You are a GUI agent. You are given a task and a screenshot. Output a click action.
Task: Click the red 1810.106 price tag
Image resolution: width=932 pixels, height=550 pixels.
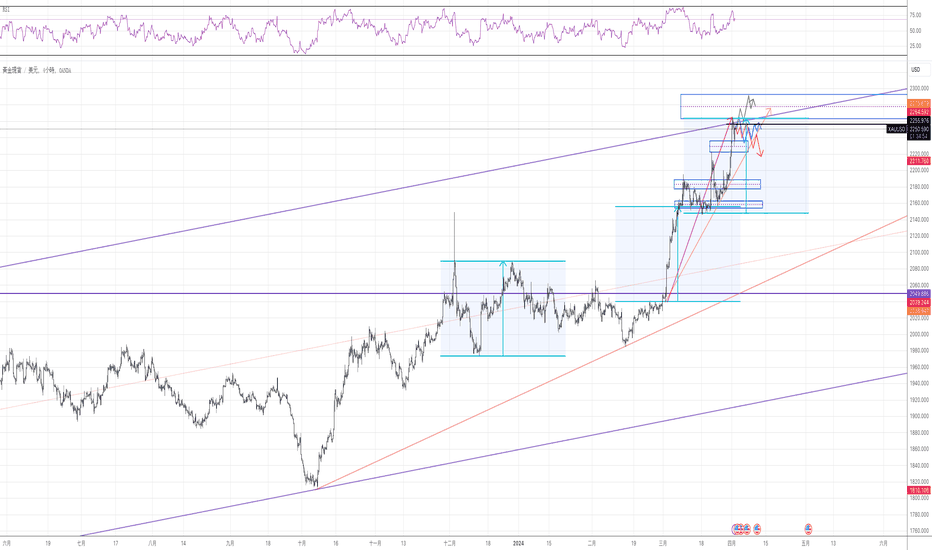[x=919, y=490]
